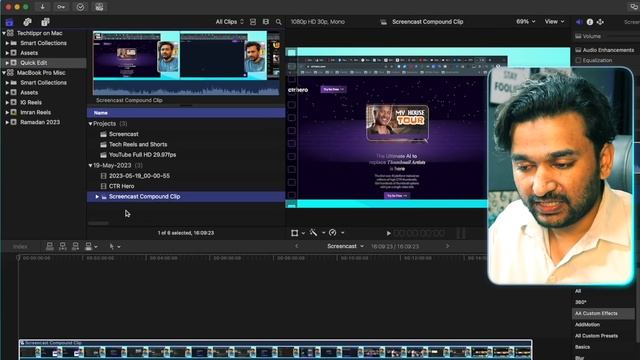Screen dimensions: 640x360
Task: Collapse the MacBook Pro Misc library
Action: pos(4,73)
